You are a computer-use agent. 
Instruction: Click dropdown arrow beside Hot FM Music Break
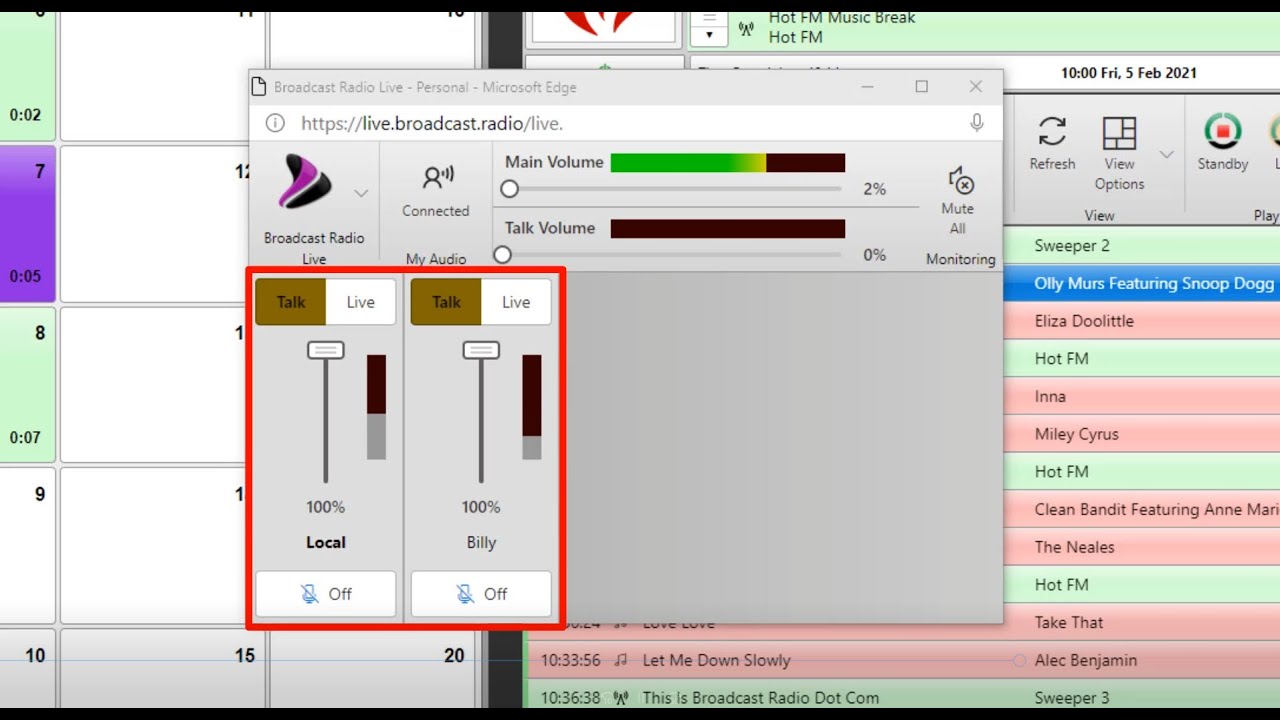709,35
